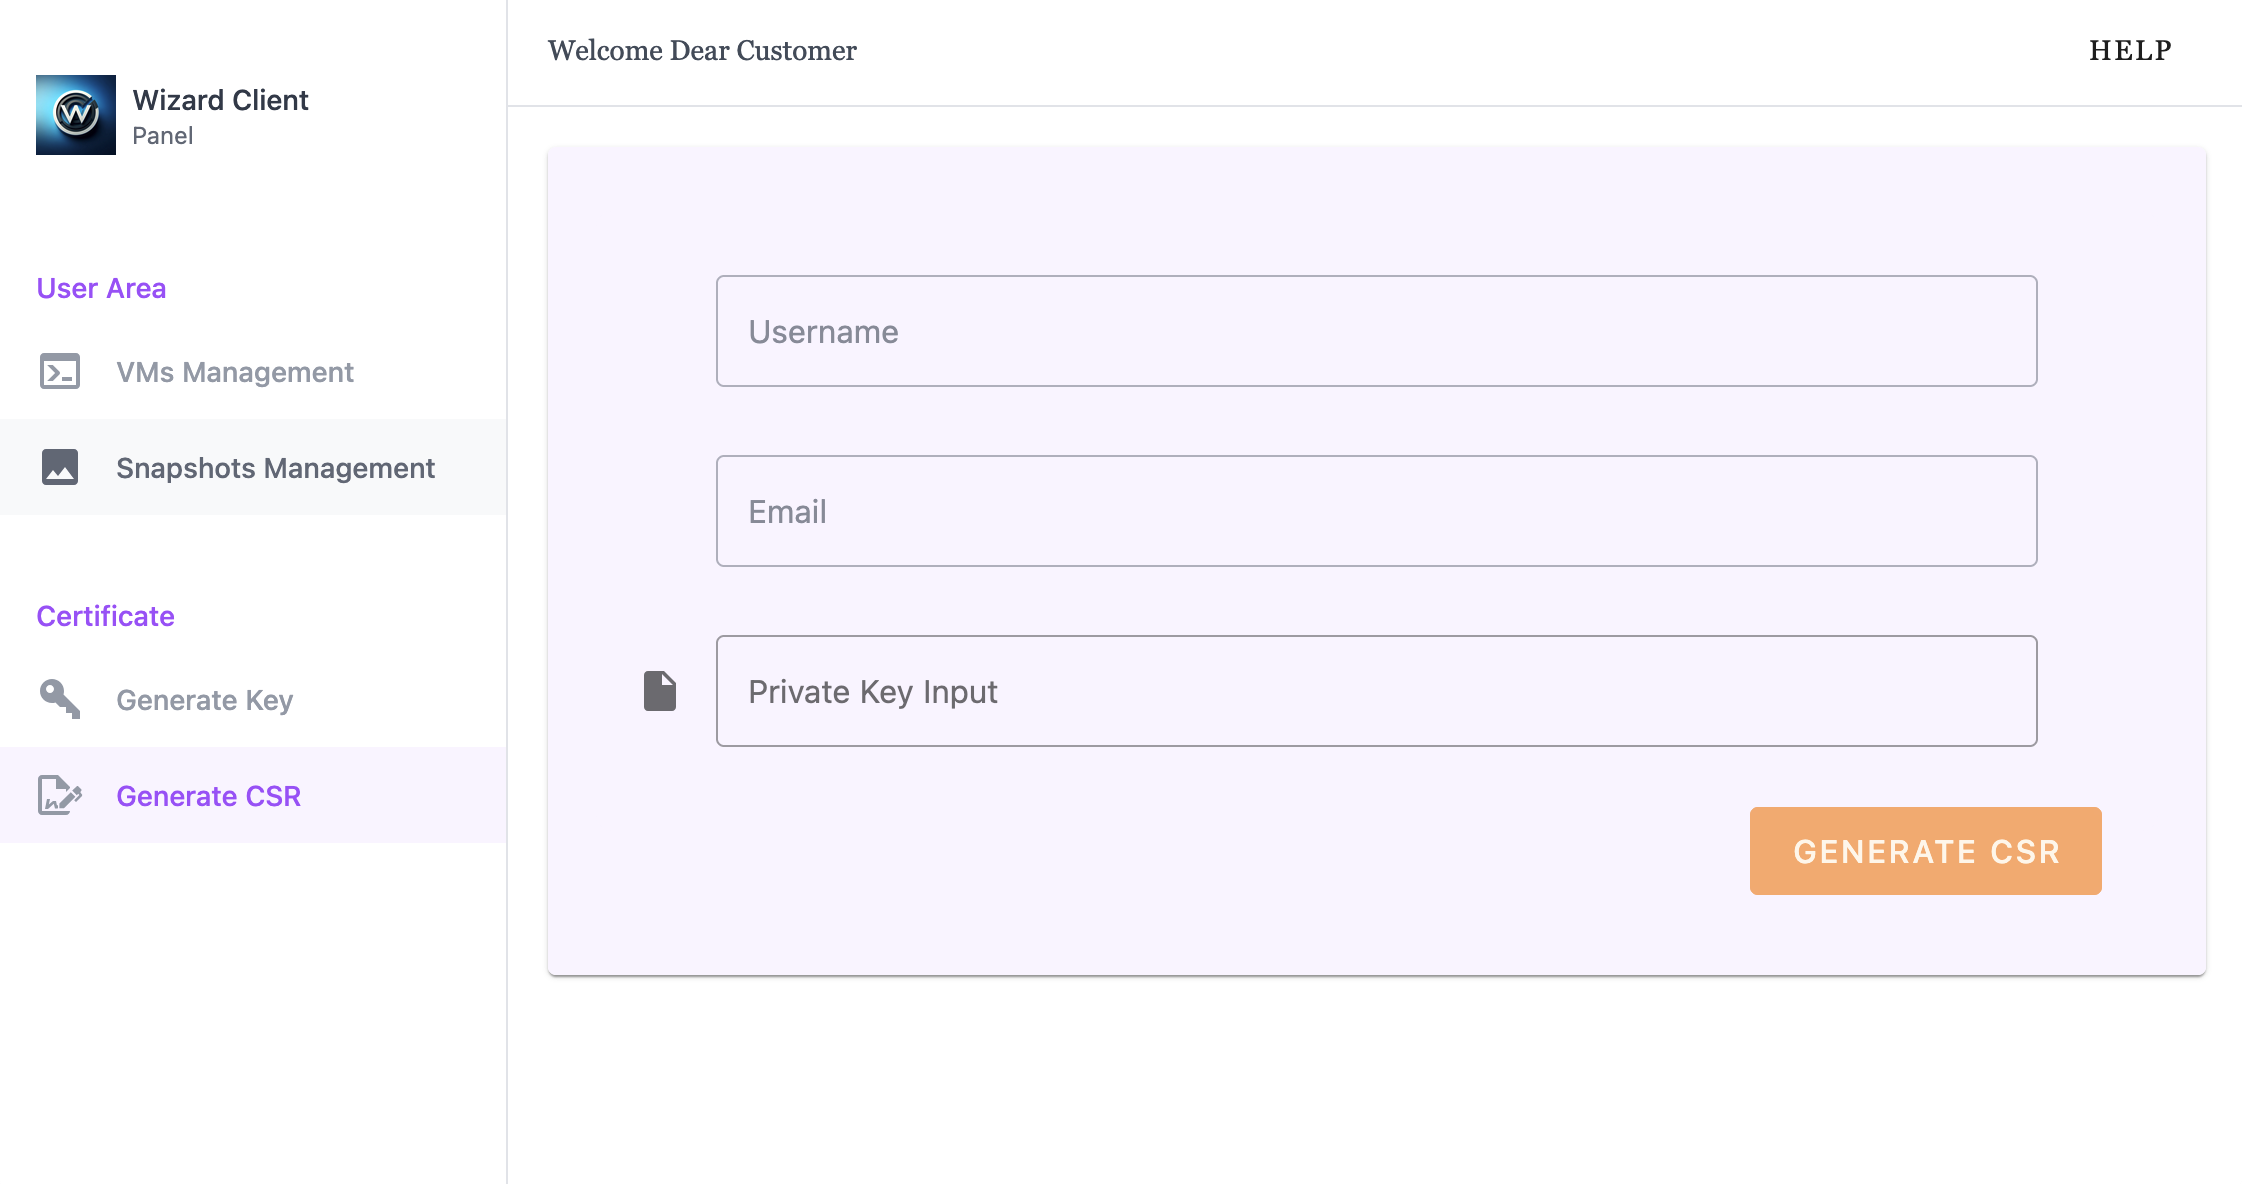
Task: Click the file icon beside Private Key Input
Action: pos(660,691)
